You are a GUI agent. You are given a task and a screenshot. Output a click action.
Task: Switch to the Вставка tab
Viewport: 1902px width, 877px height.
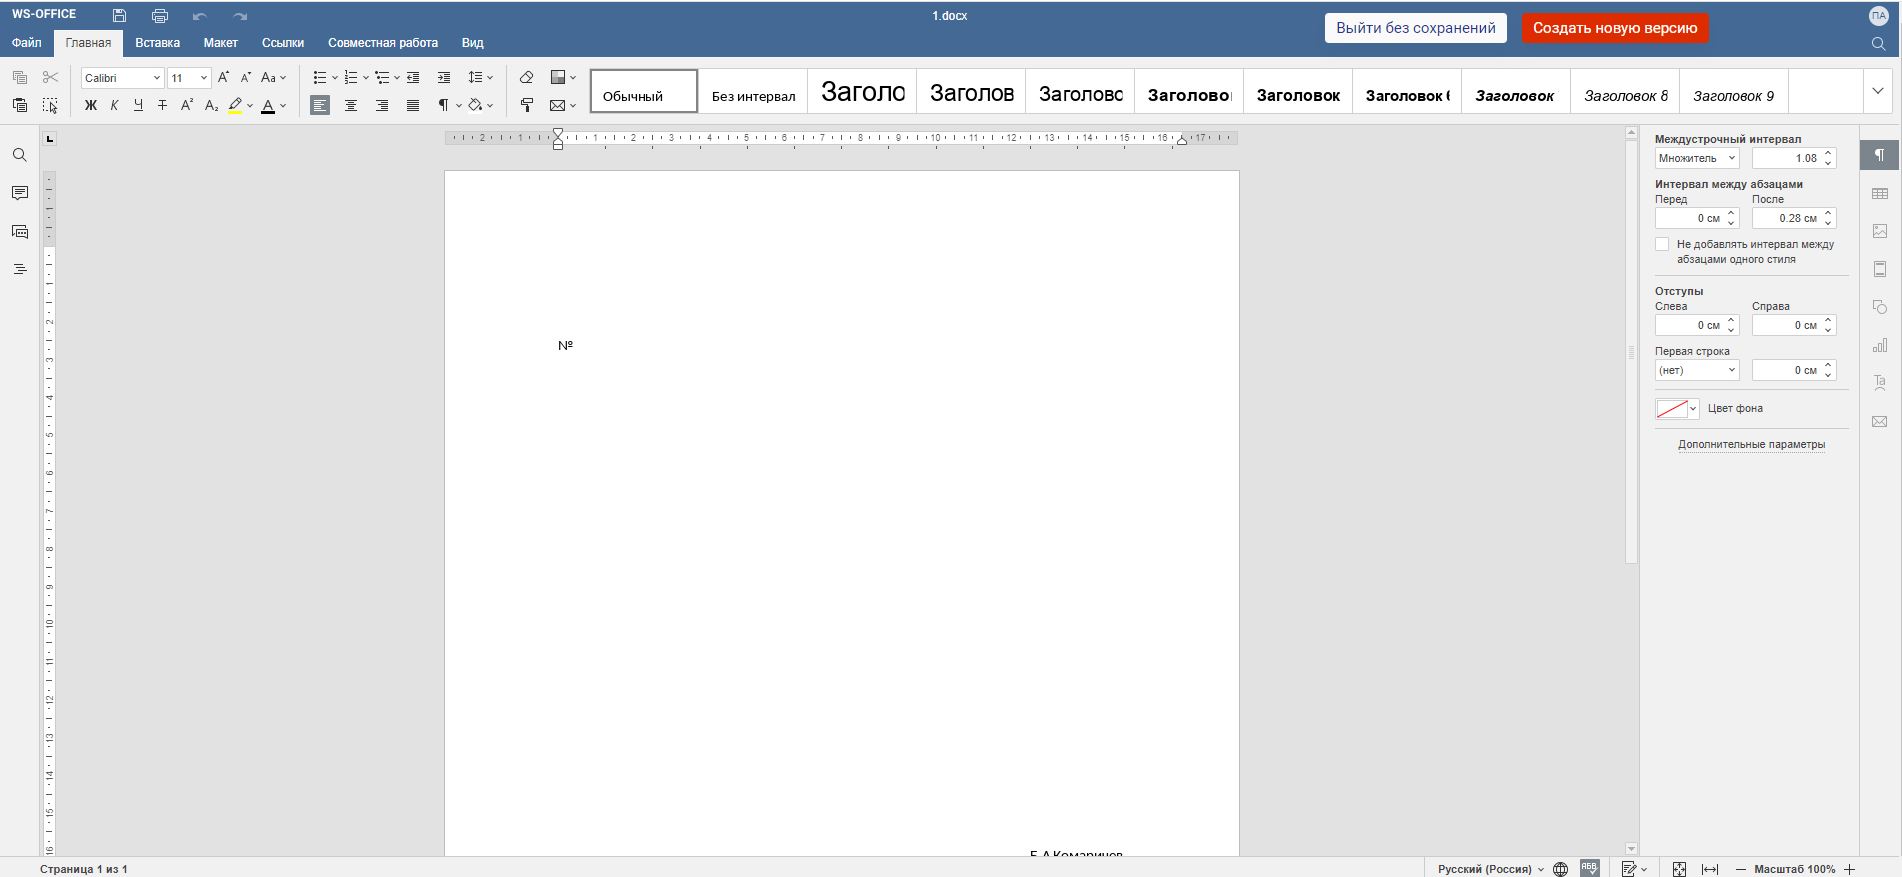pos(157,43)
